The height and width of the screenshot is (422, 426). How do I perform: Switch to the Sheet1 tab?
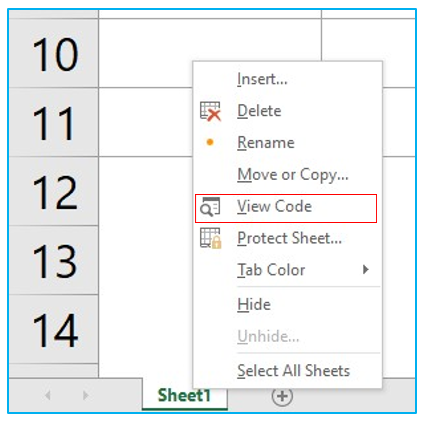(x=185, y=396)
